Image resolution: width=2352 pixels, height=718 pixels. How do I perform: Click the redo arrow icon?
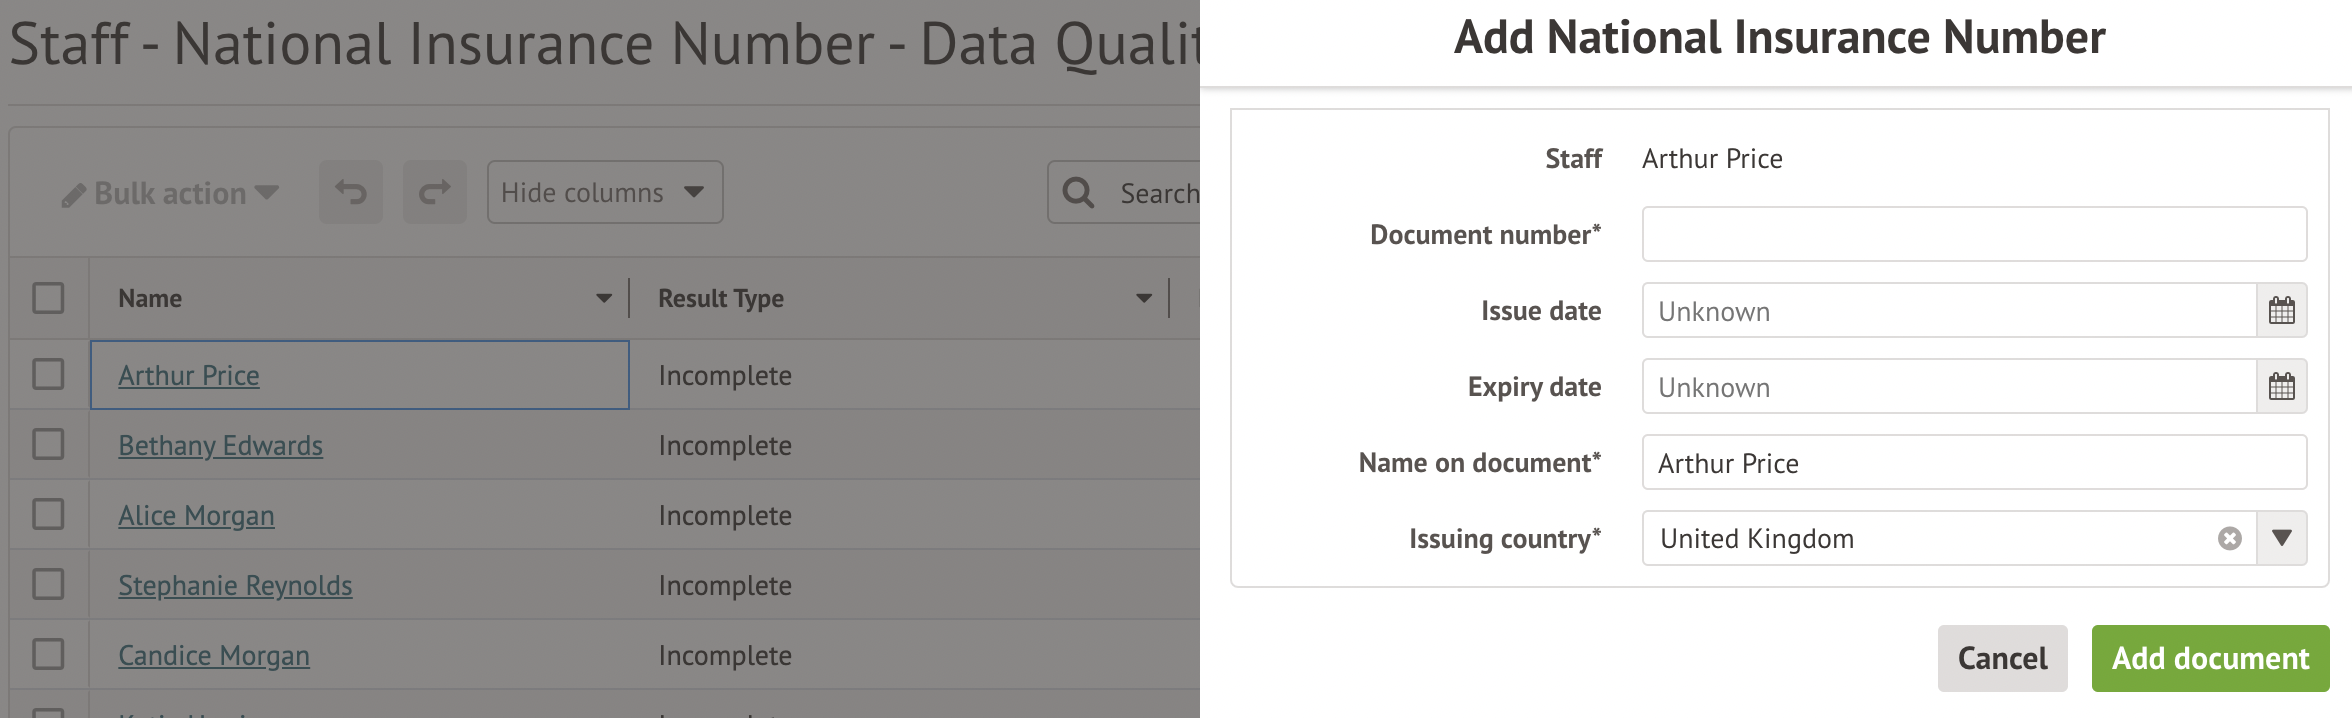[434, 192]
